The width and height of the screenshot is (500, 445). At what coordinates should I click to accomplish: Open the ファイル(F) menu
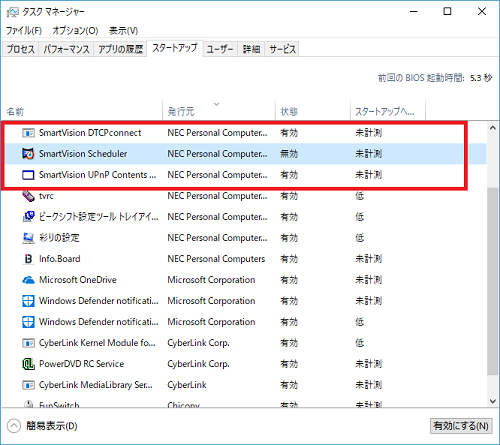[x=24, y=31]
